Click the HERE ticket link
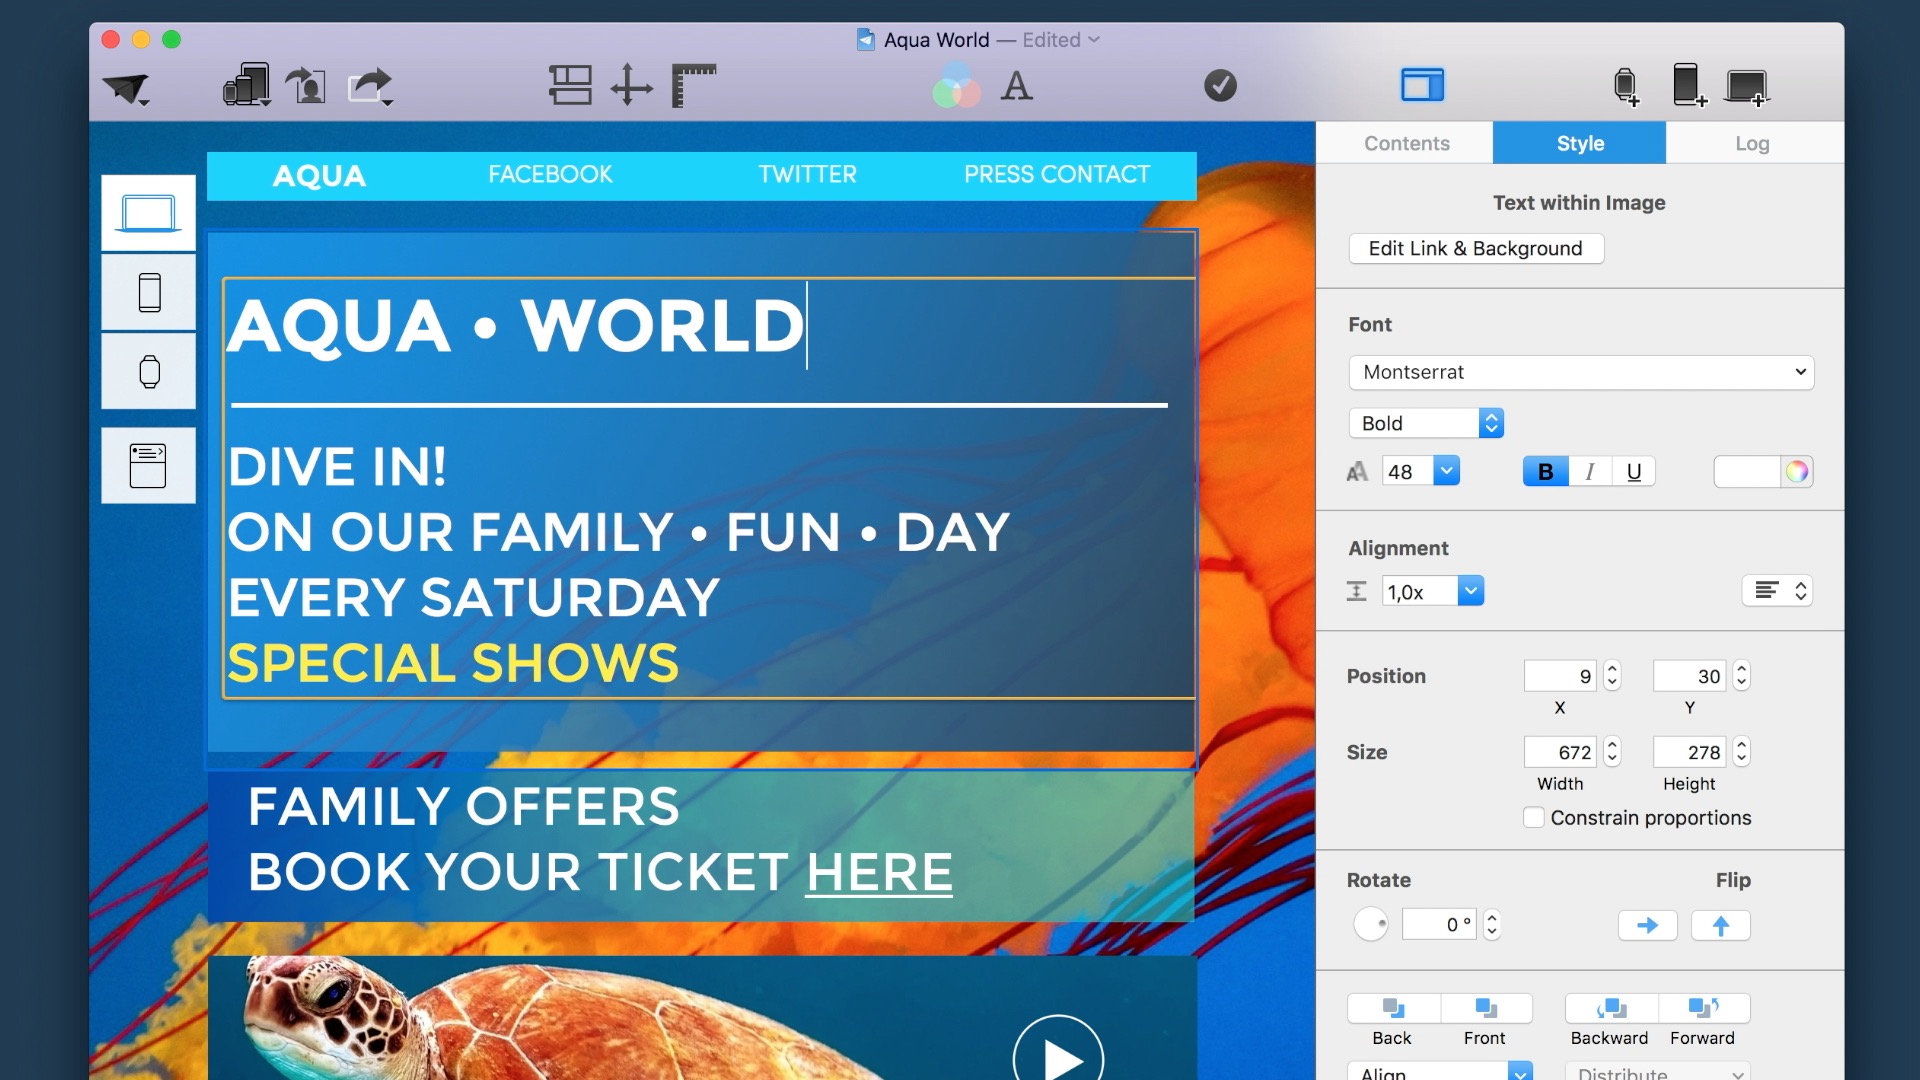This screenshot has width=1920, height=1080. click(879, 873)
